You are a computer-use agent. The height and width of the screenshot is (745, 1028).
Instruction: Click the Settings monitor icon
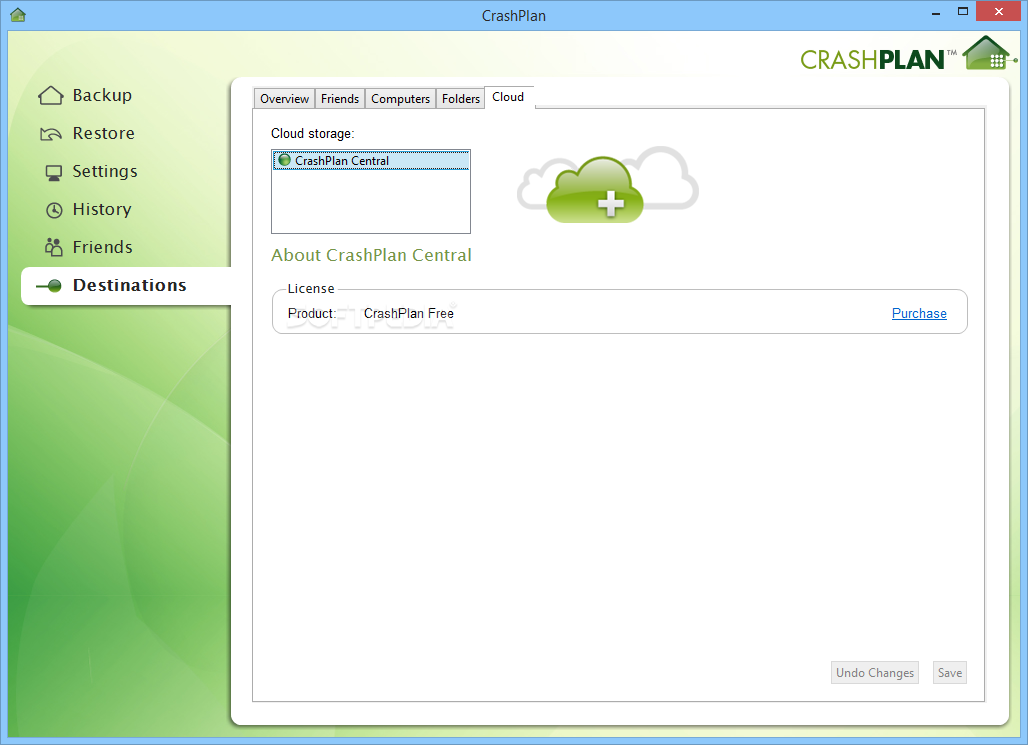(54, 172)
